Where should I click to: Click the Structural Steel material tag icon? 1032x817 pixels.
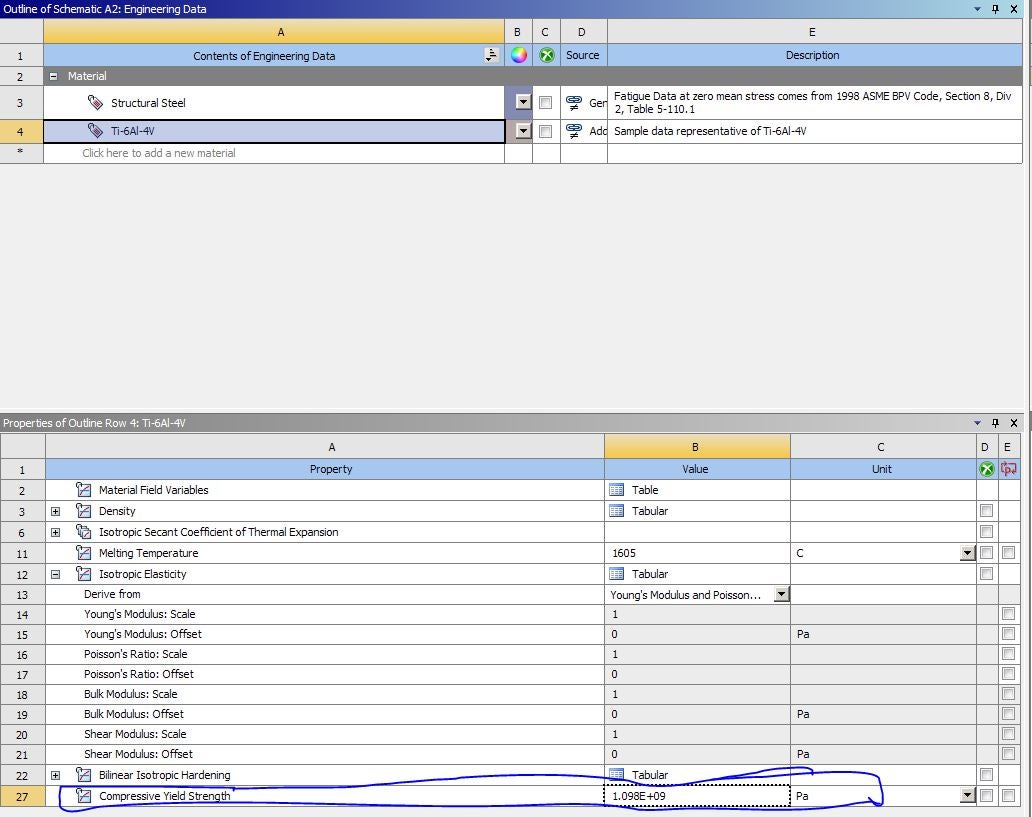tap(95, 102)
